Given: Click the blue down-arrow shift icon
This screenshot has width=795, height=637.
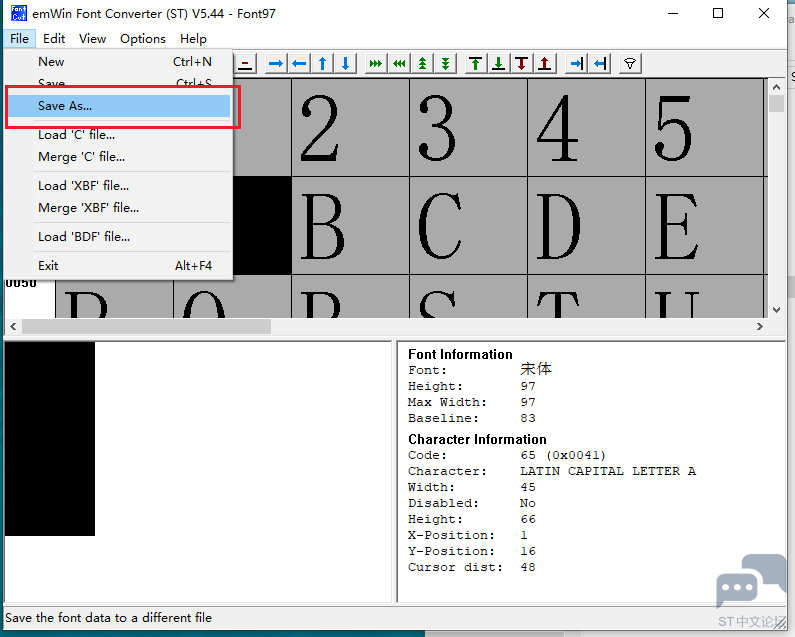Looking at the screenshot, I should tap(346, 63).
